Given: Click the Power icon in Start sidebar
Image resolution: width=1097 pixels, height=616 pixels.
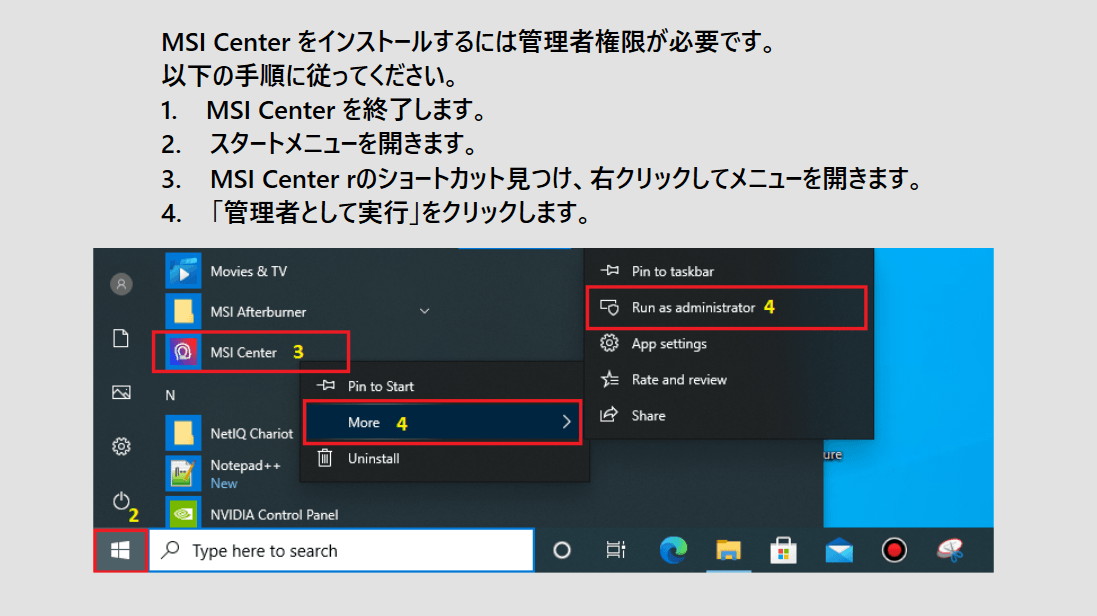Looking at the screenshot, I should [x=121, y=500].
